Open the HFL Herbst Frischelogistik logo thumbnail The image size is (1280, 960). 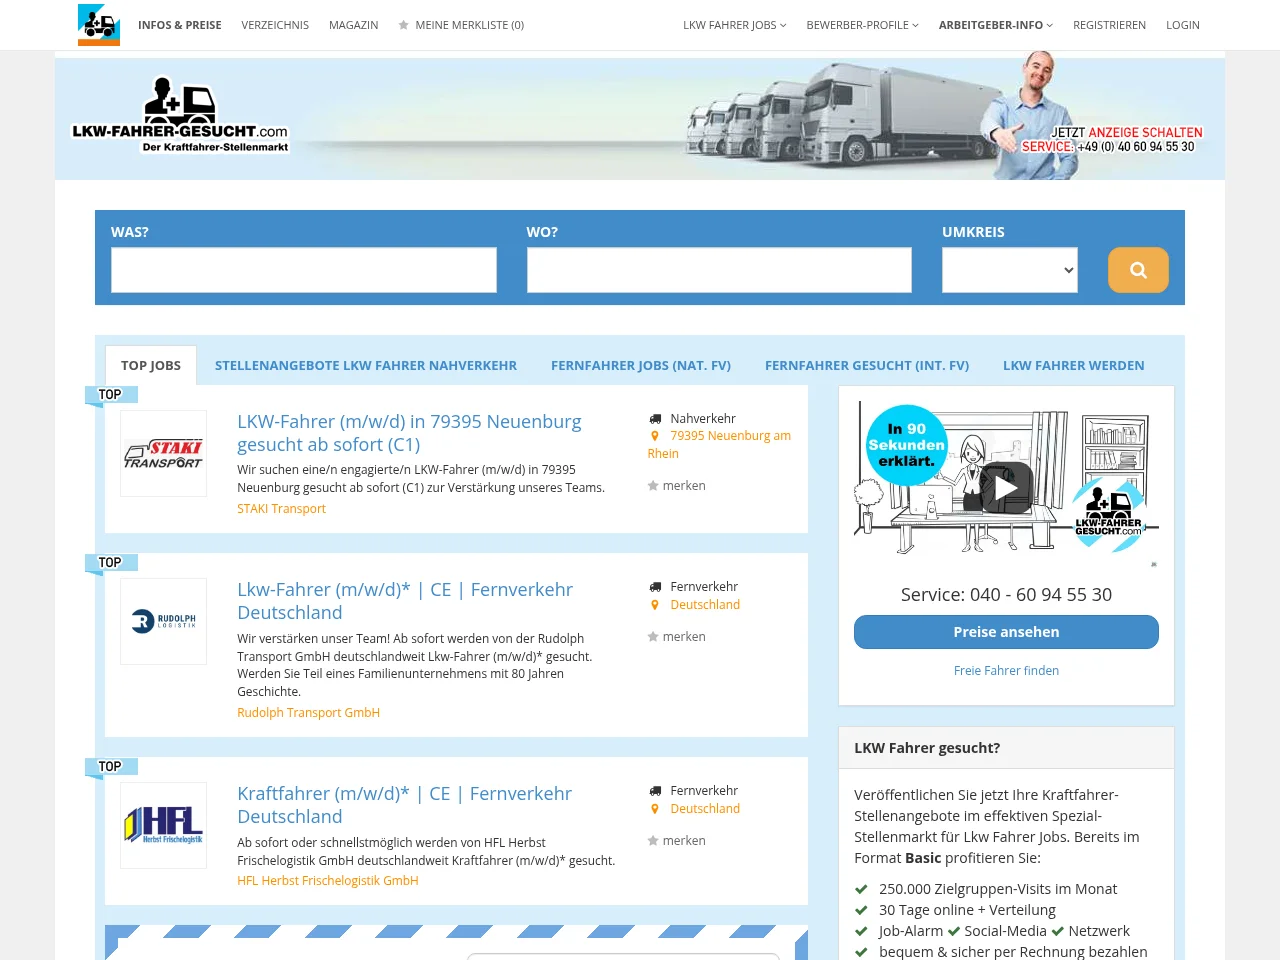(x=163, y=825)
